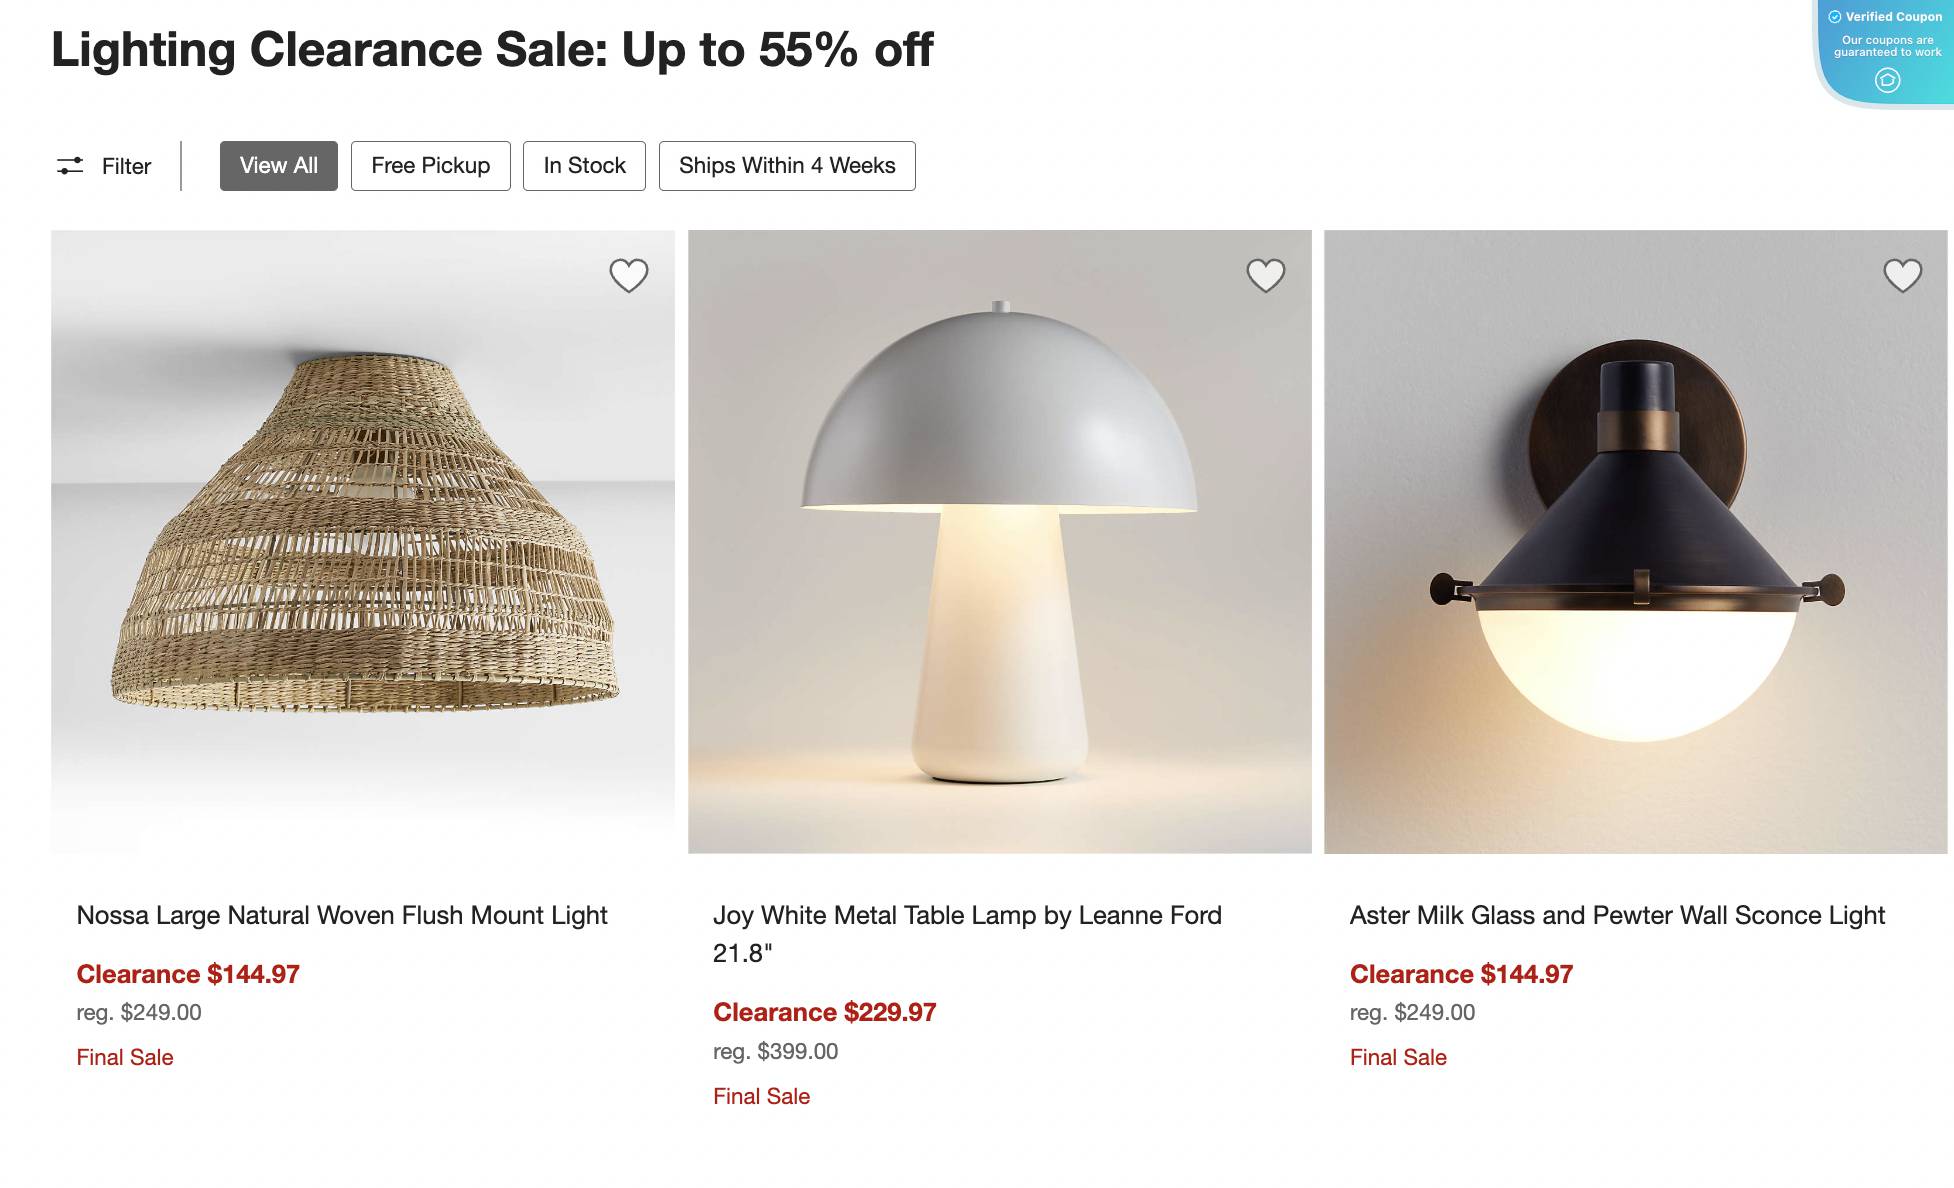Toggle the In Stock filter on
The image size is (1954, 1188).
pos(584,166)
